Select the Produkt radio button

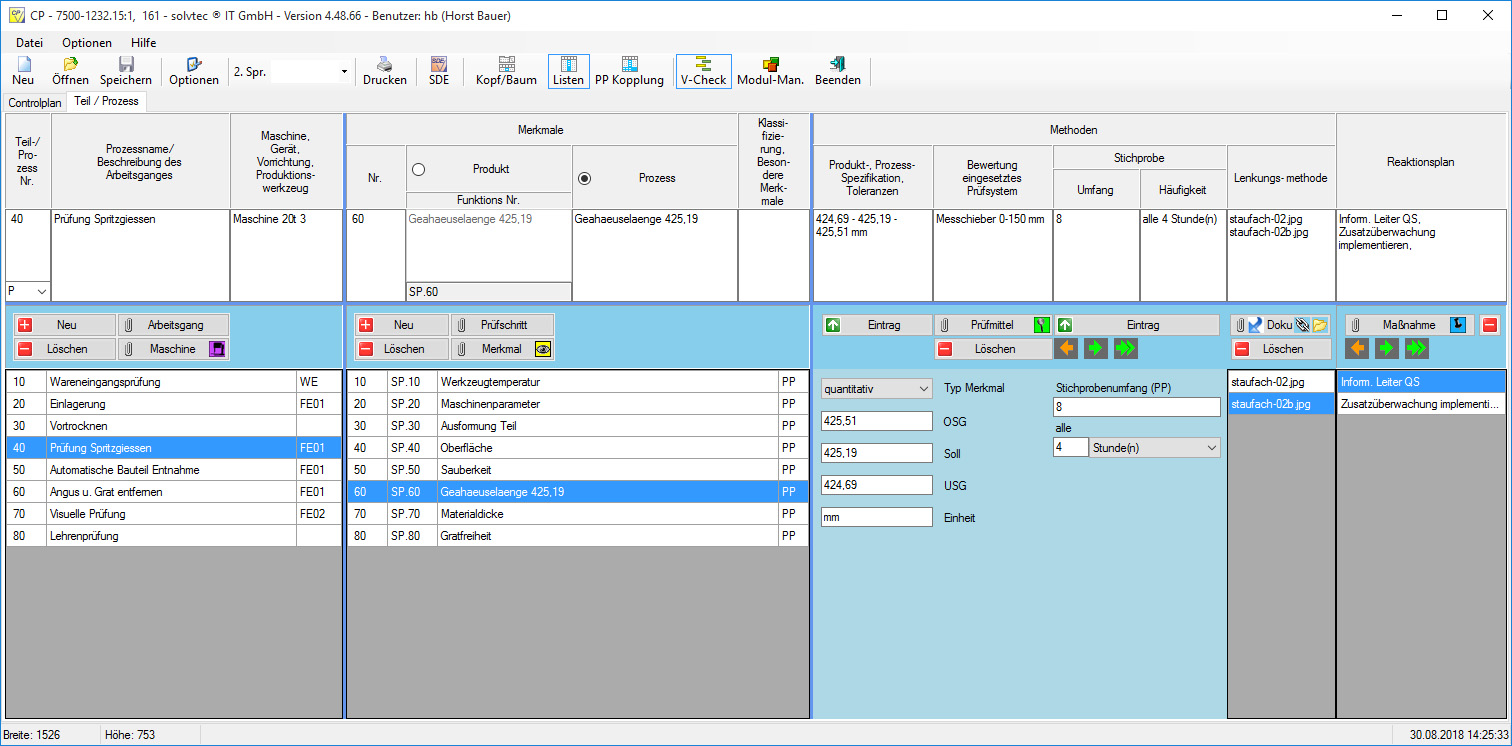click(x=419, y=170)
